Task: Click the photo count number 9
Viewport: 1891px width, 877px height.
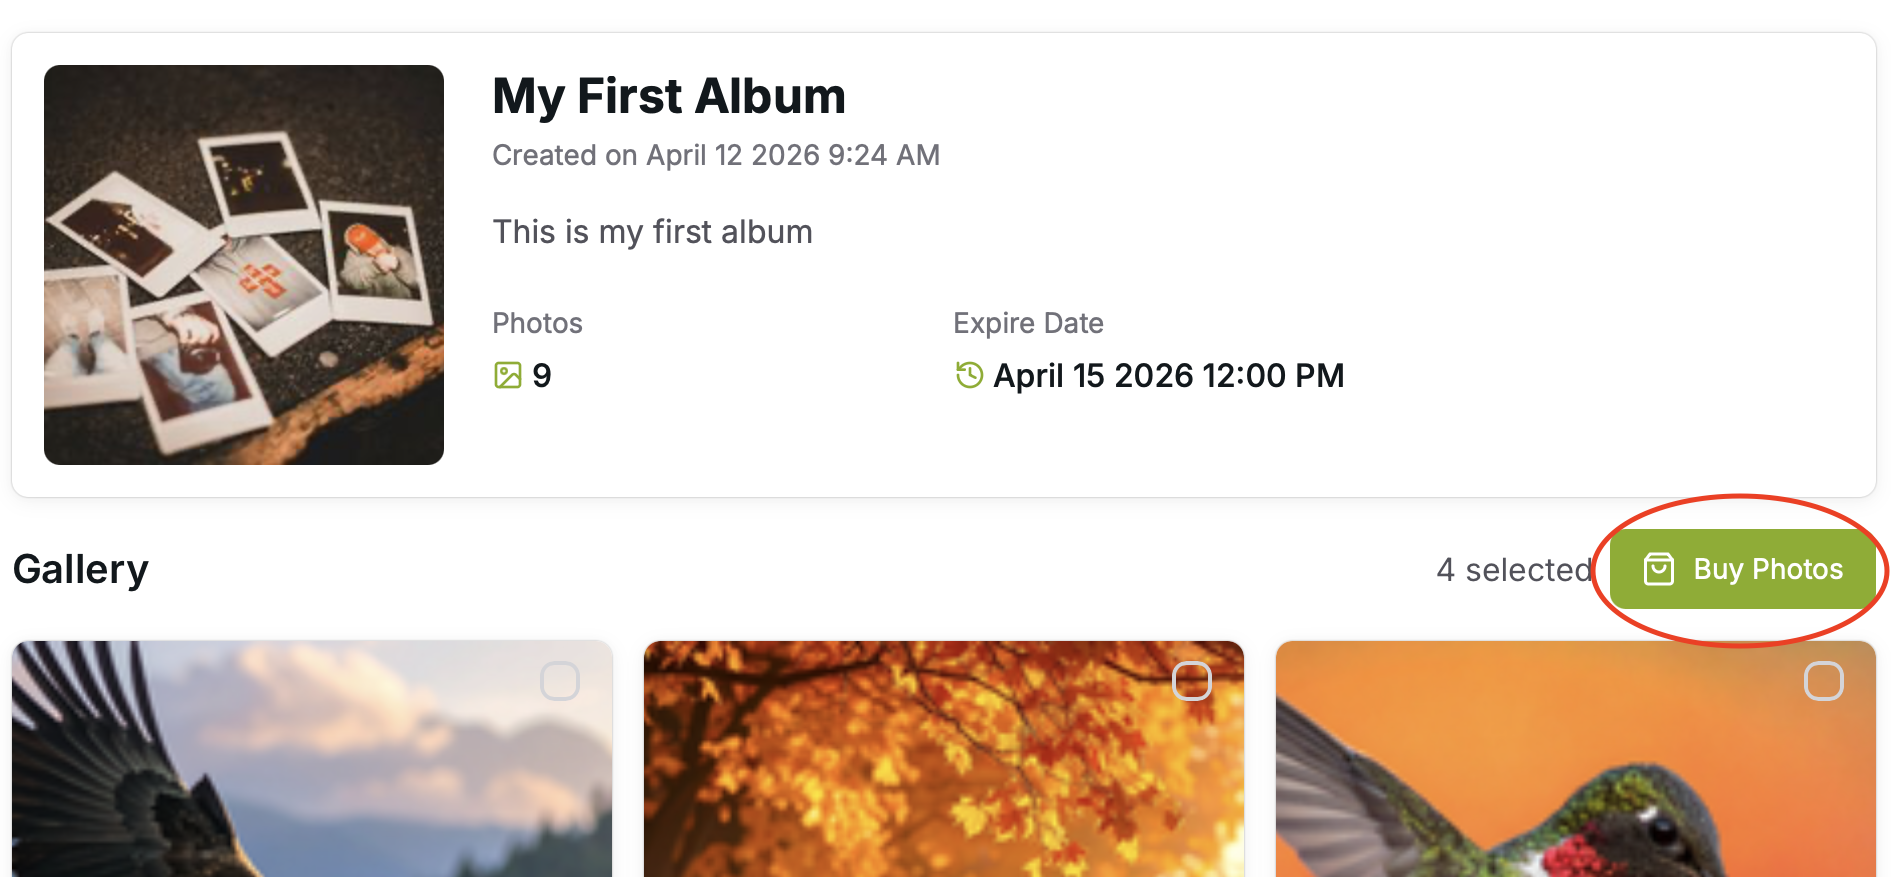Action: [542, 376]
